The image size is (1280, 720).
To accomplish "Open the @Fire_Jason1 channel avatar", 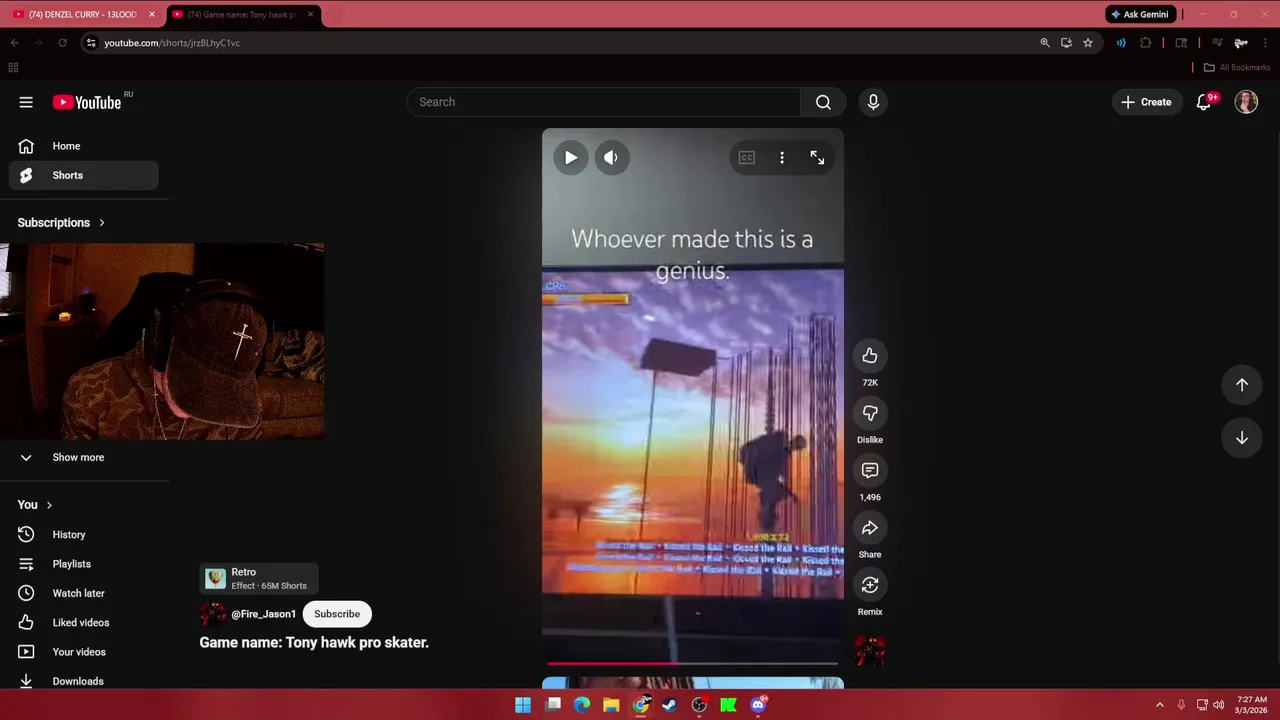I will [213, 614].
